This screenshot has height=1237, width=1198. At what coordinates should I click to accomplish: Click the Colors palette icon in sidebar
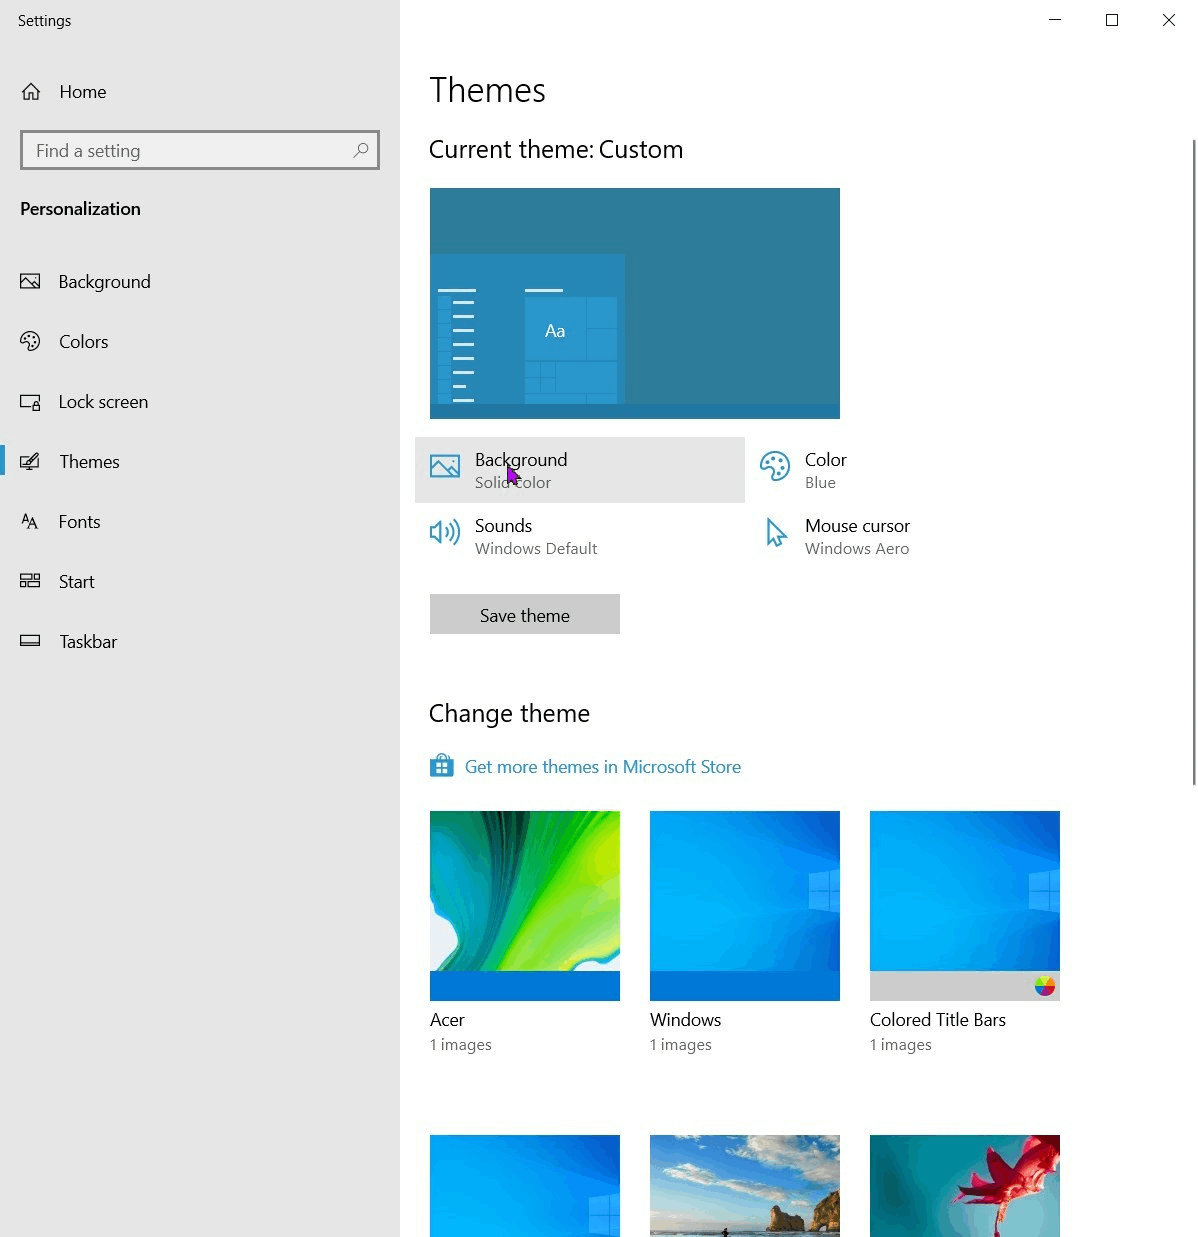(x=30, y=342)
